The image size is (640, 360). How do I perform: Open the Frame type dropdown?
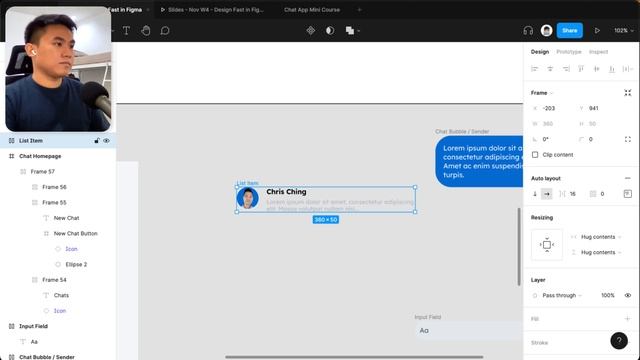coord(542,93)
